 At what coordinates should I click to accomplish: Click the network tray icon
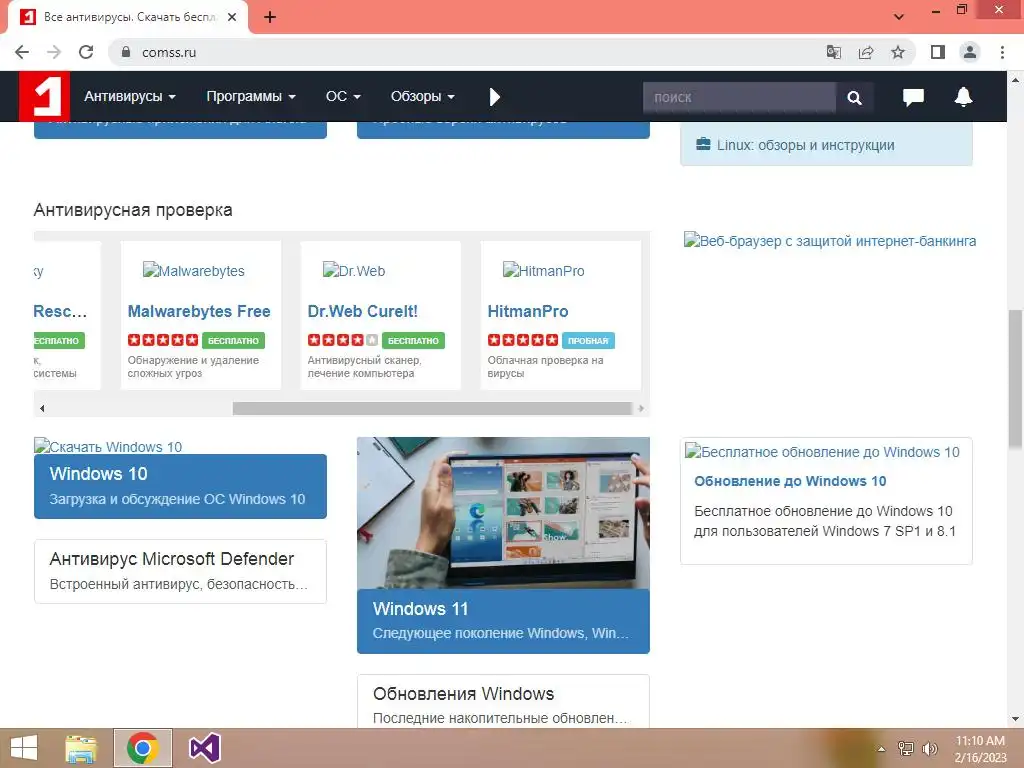906,748
